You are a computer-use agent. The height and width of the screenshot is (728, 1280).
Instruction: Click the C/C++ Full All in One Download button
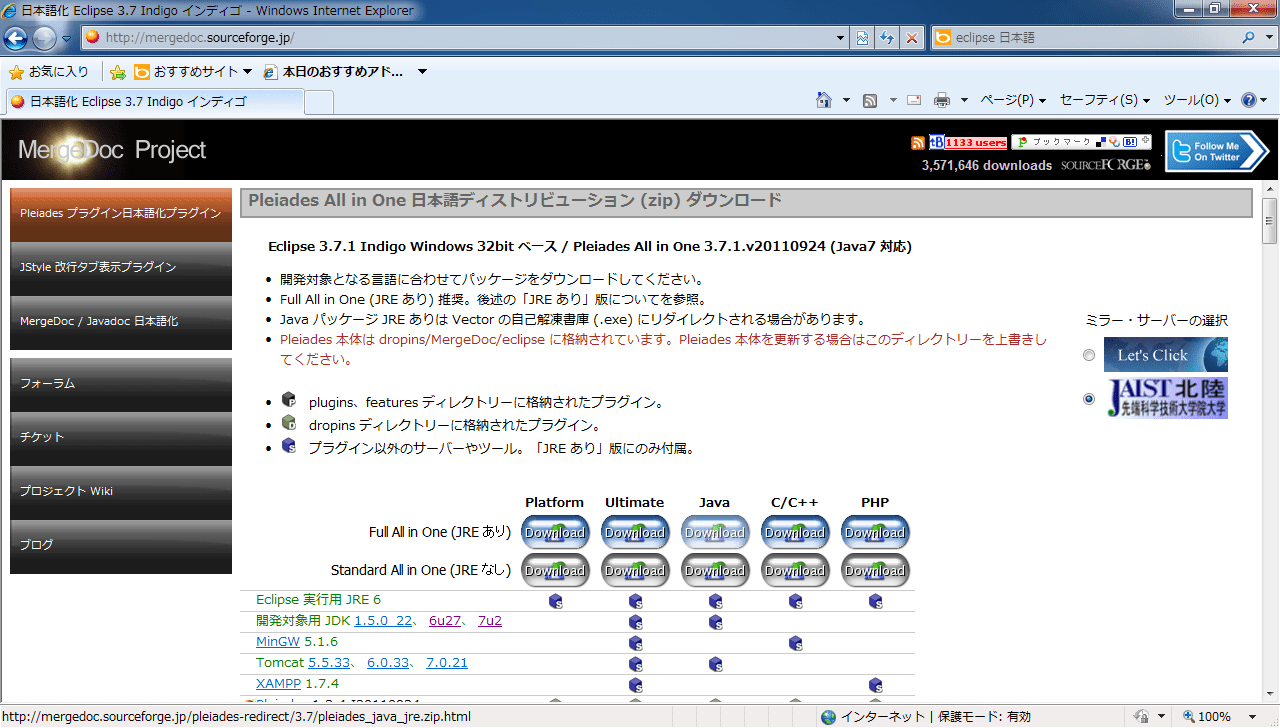tap(795, 532)
